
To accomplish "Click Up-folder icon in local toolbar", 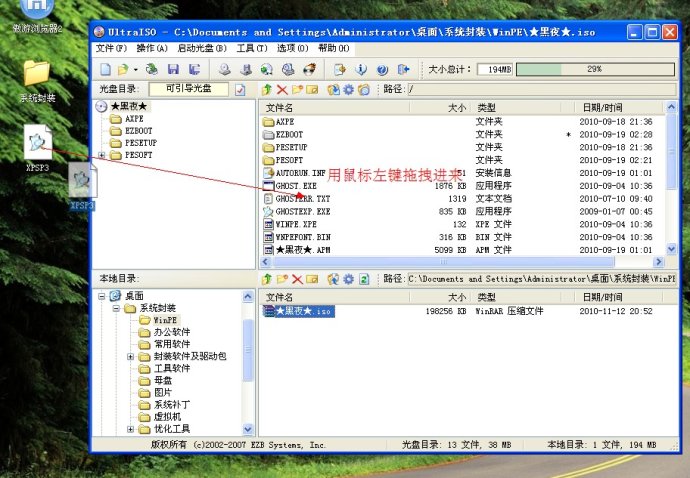I will coord(267,279).
